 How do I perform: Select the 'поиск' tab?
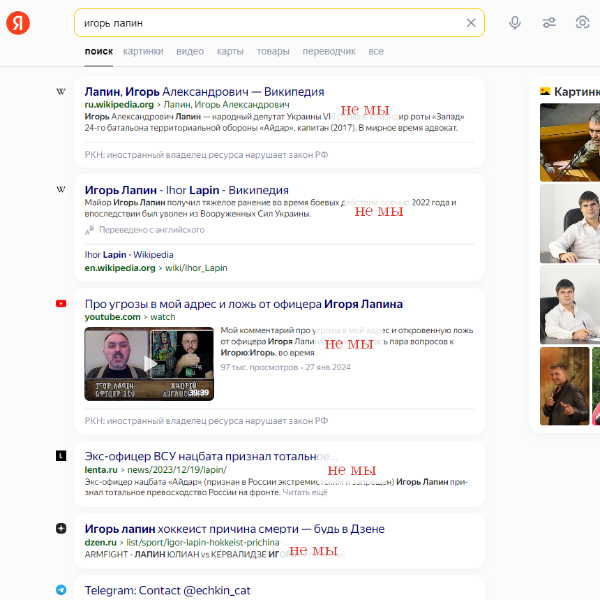99,52
